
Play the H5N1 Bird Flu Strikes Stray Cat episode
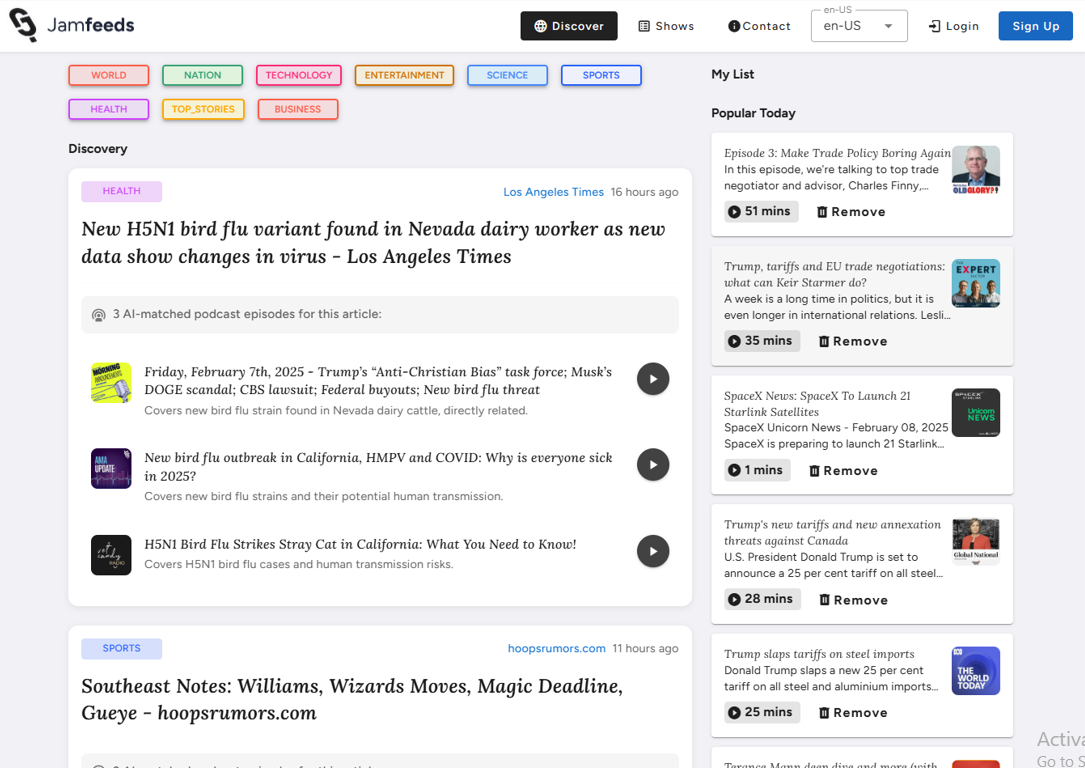[653, 551]
